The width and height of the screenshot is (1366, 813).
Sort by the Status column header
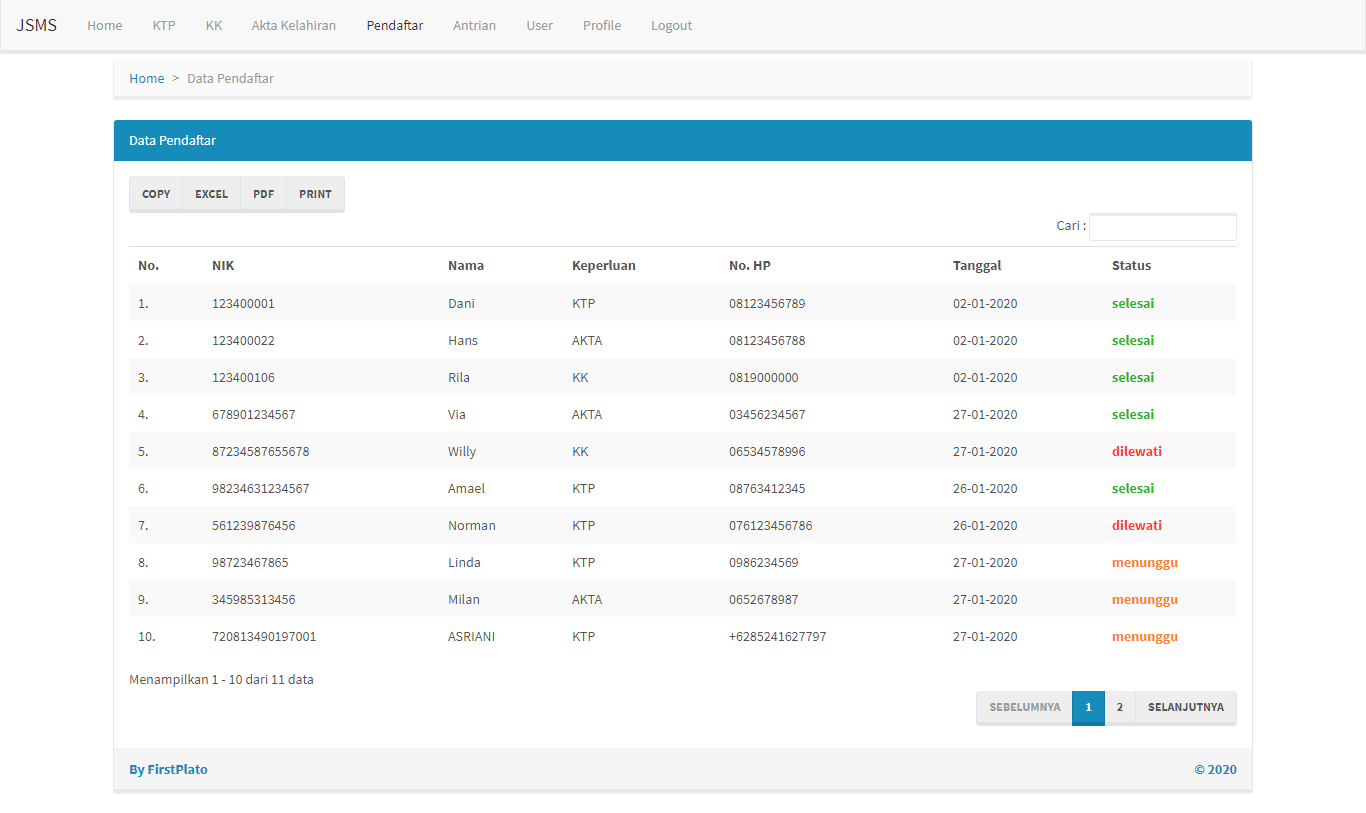pos(1131,265)
